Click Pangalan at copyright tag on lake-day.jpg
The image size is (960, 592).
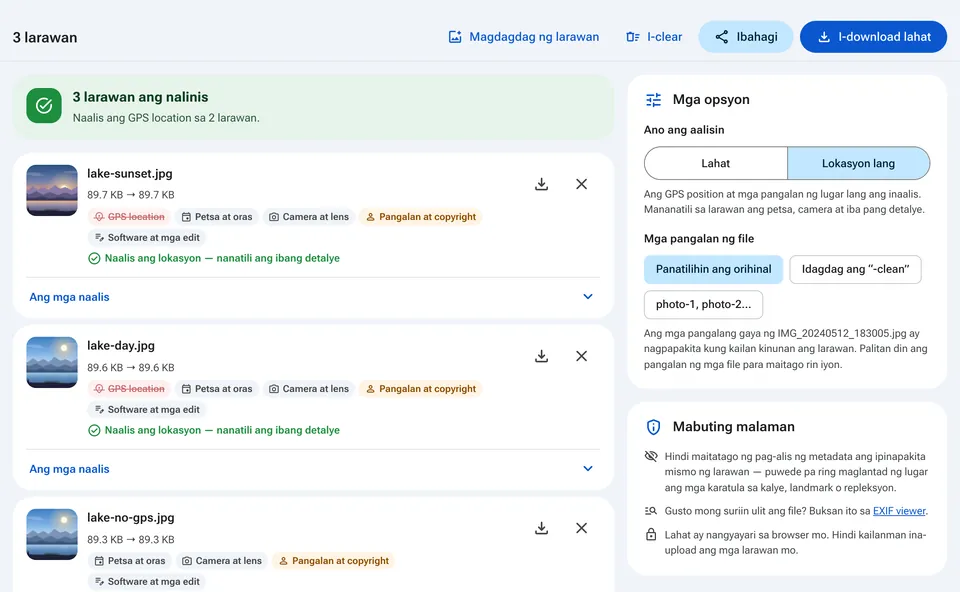(x=421, y=389)
